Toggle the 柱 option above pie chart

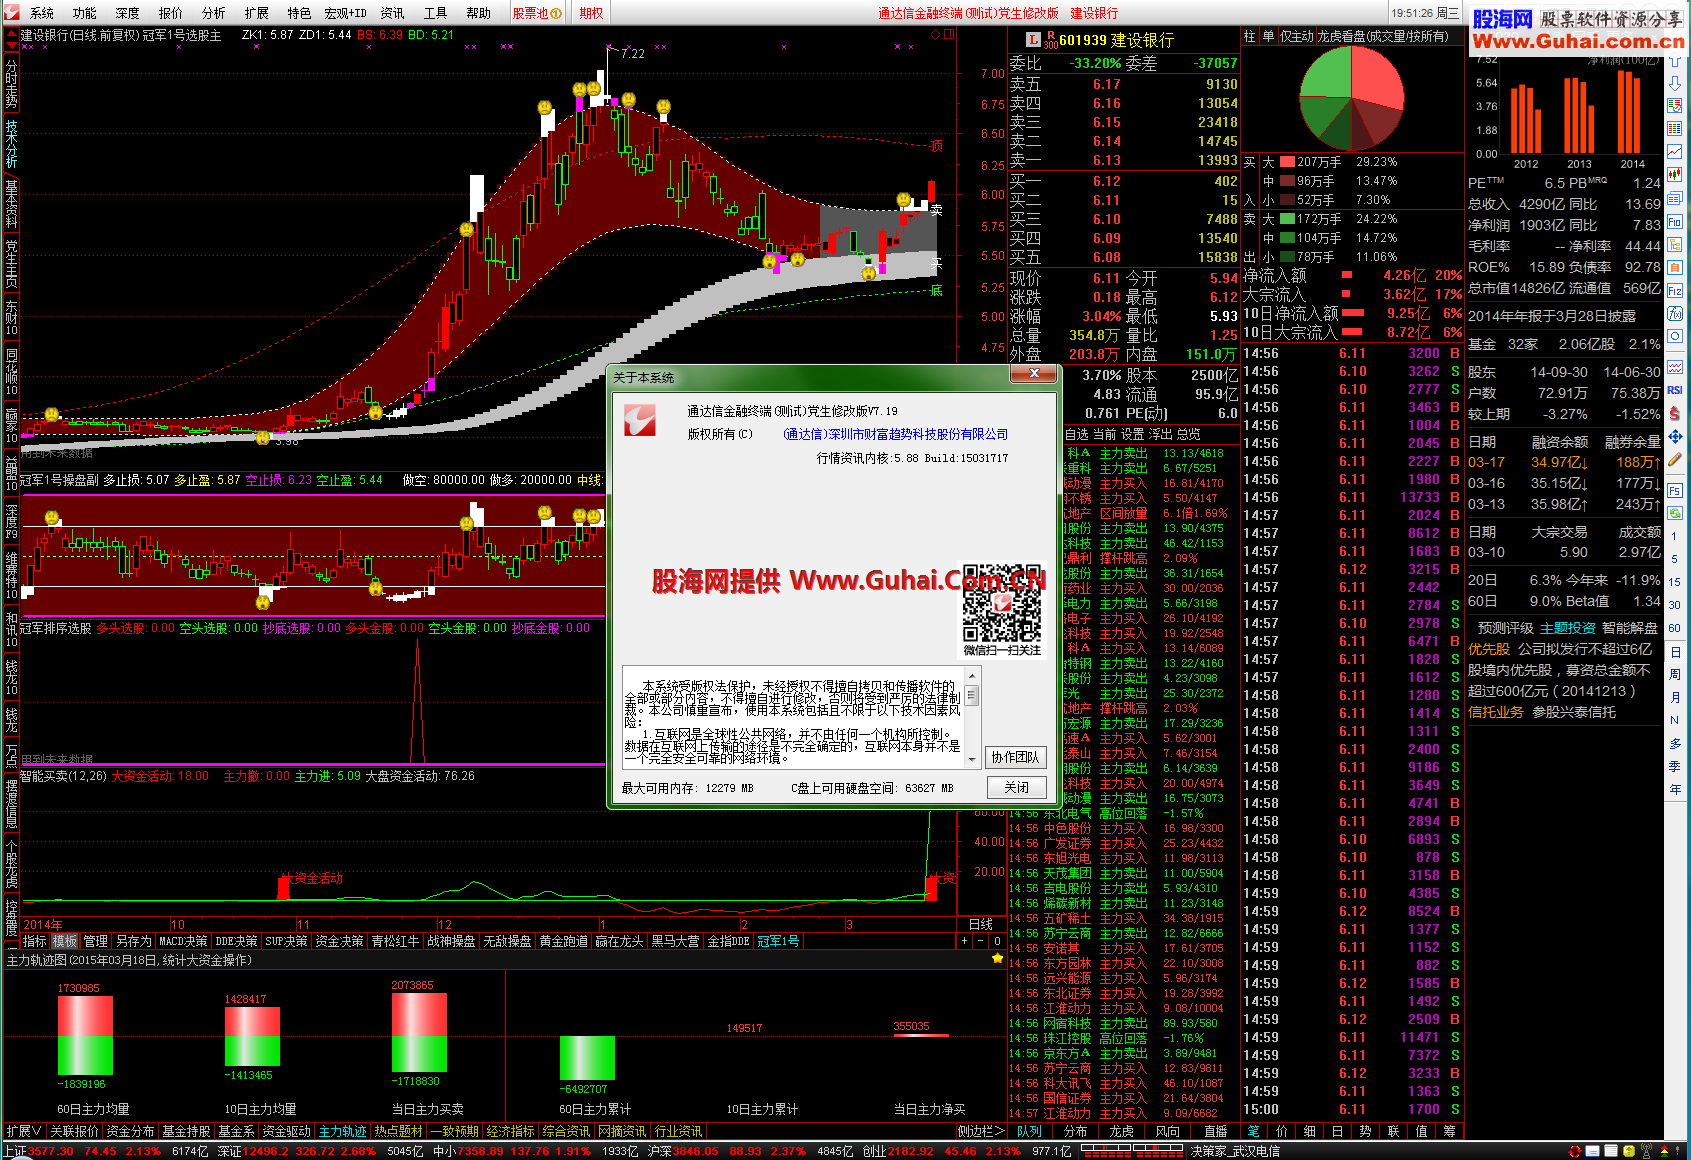[x=1250, y=36]
